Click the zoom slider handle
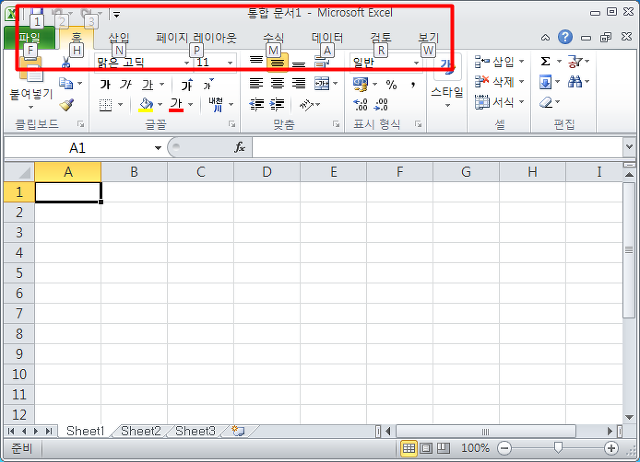The width and height of the screenshot is (640, 462). point(558,449)
